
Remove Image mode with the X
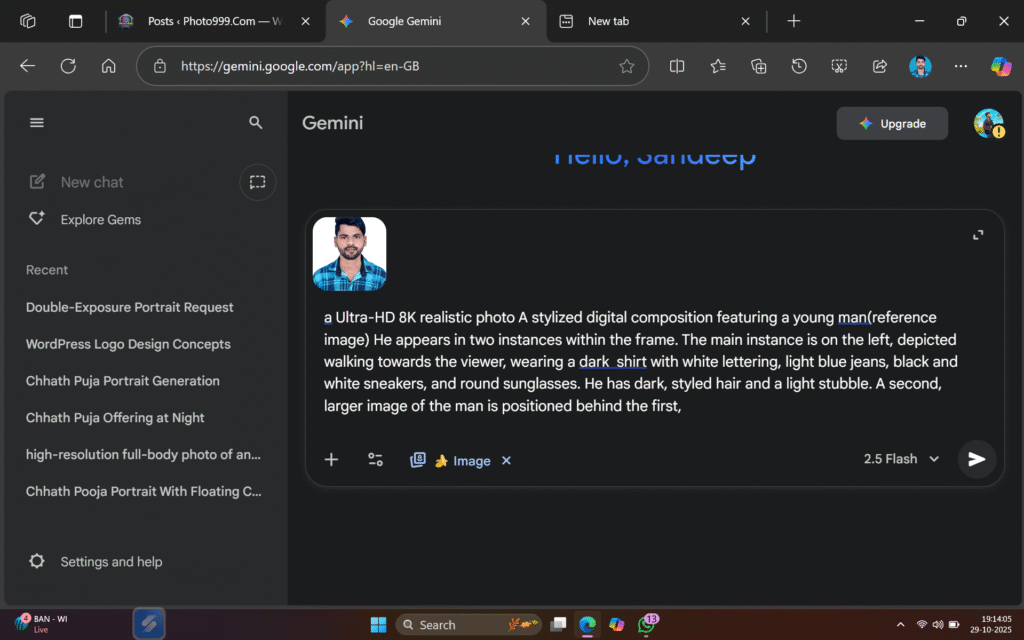506,460
